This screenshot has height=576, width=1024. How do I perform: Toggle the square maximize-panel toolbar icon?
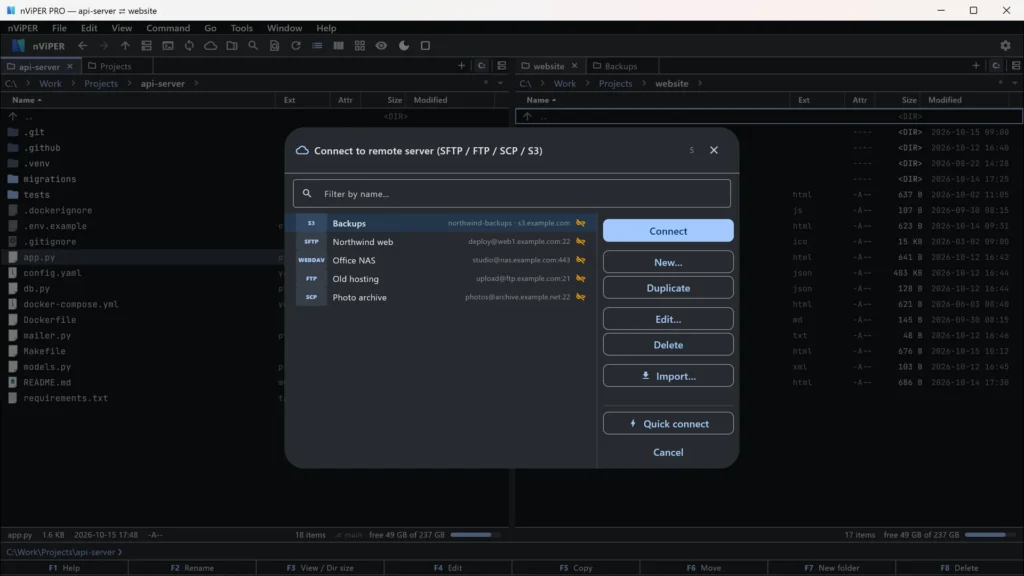[x=425, y=46]
